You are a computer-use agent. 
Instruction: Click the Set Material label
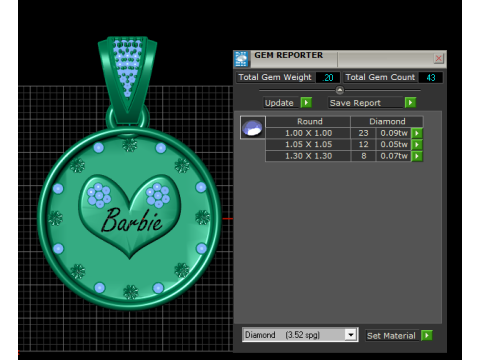pos(391,336)
